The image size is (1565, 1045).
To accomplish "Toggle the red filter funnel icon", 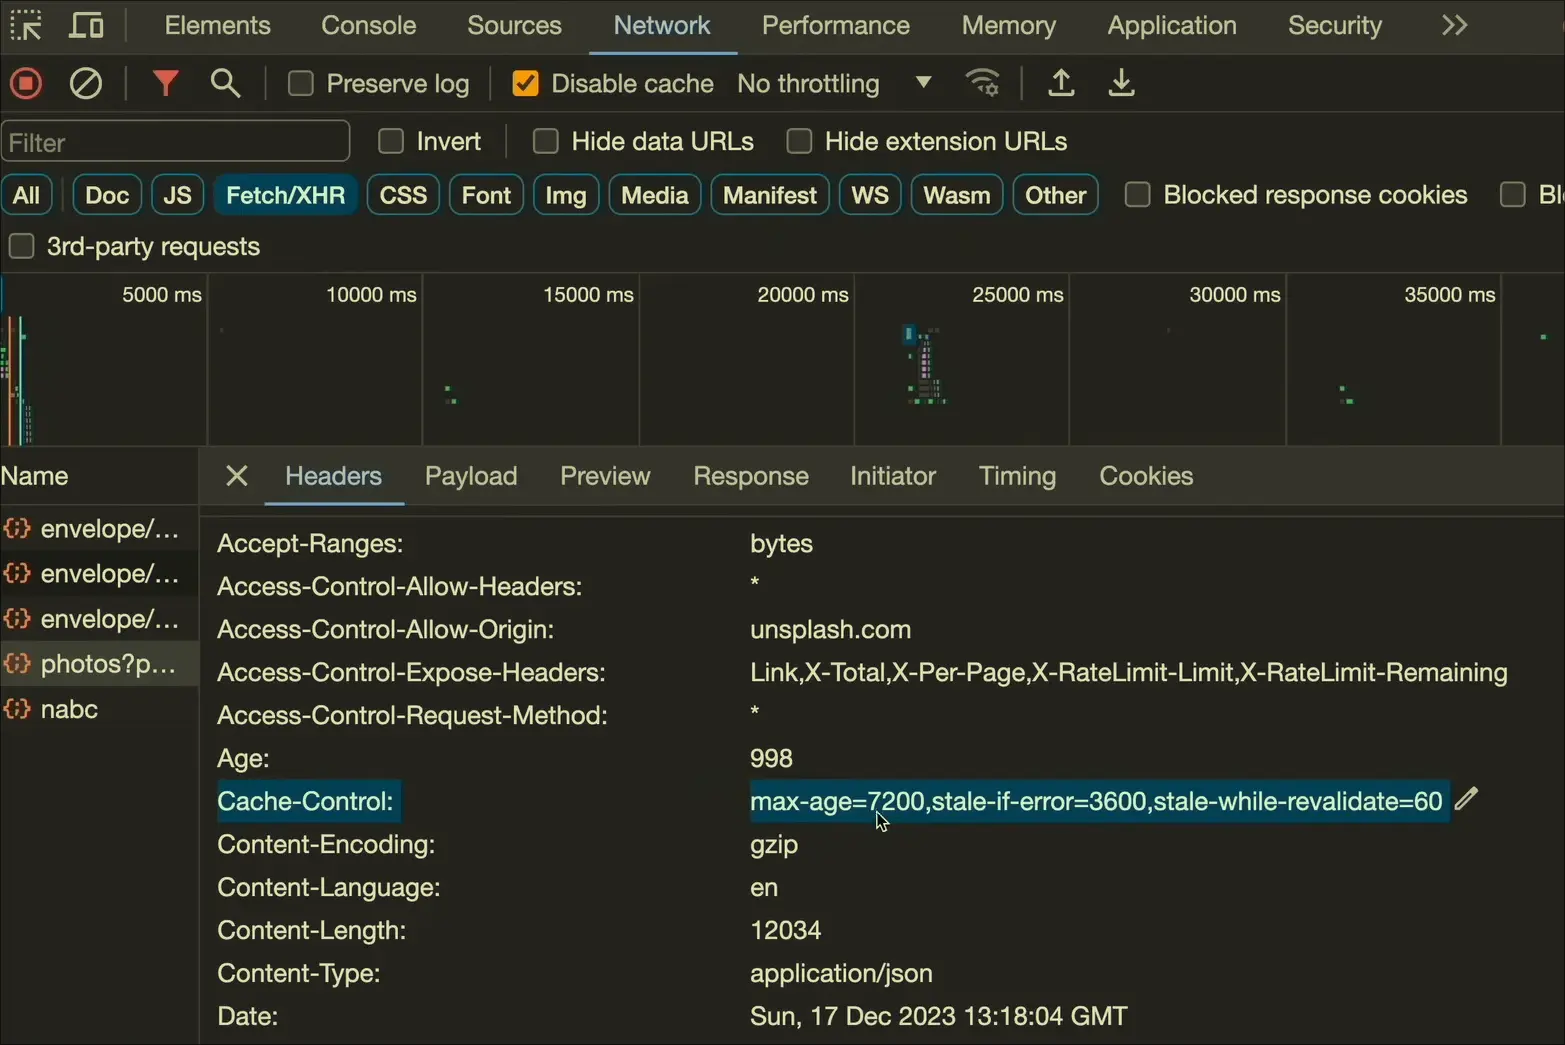I will (165, 83).
